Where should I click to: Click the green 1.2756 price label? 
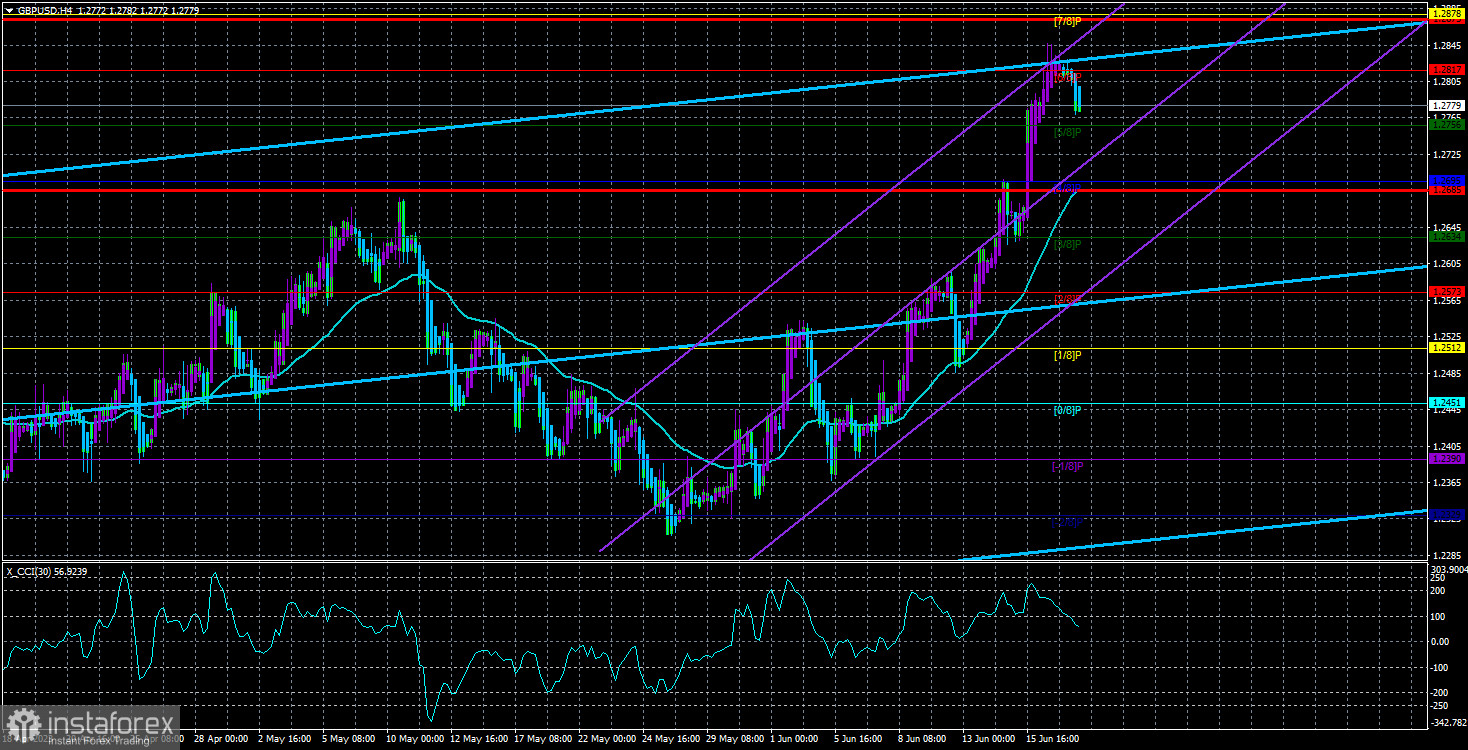pyautogui.click(x=1446, y=125)
